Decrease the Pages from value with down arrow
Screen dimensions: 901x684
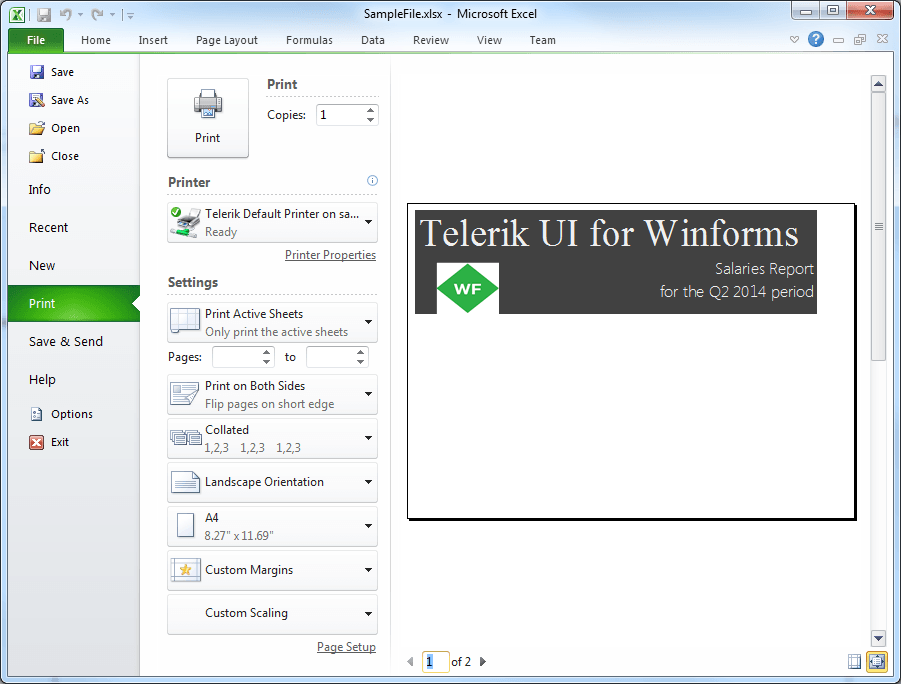[266, 362]
